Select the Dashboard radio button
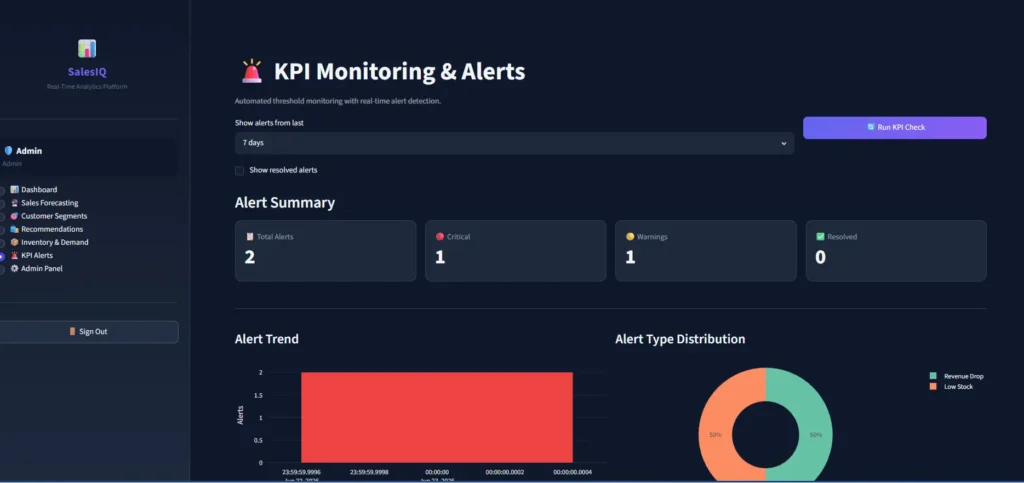Viewport: 1024px width, 483px height. coord(2,191)
